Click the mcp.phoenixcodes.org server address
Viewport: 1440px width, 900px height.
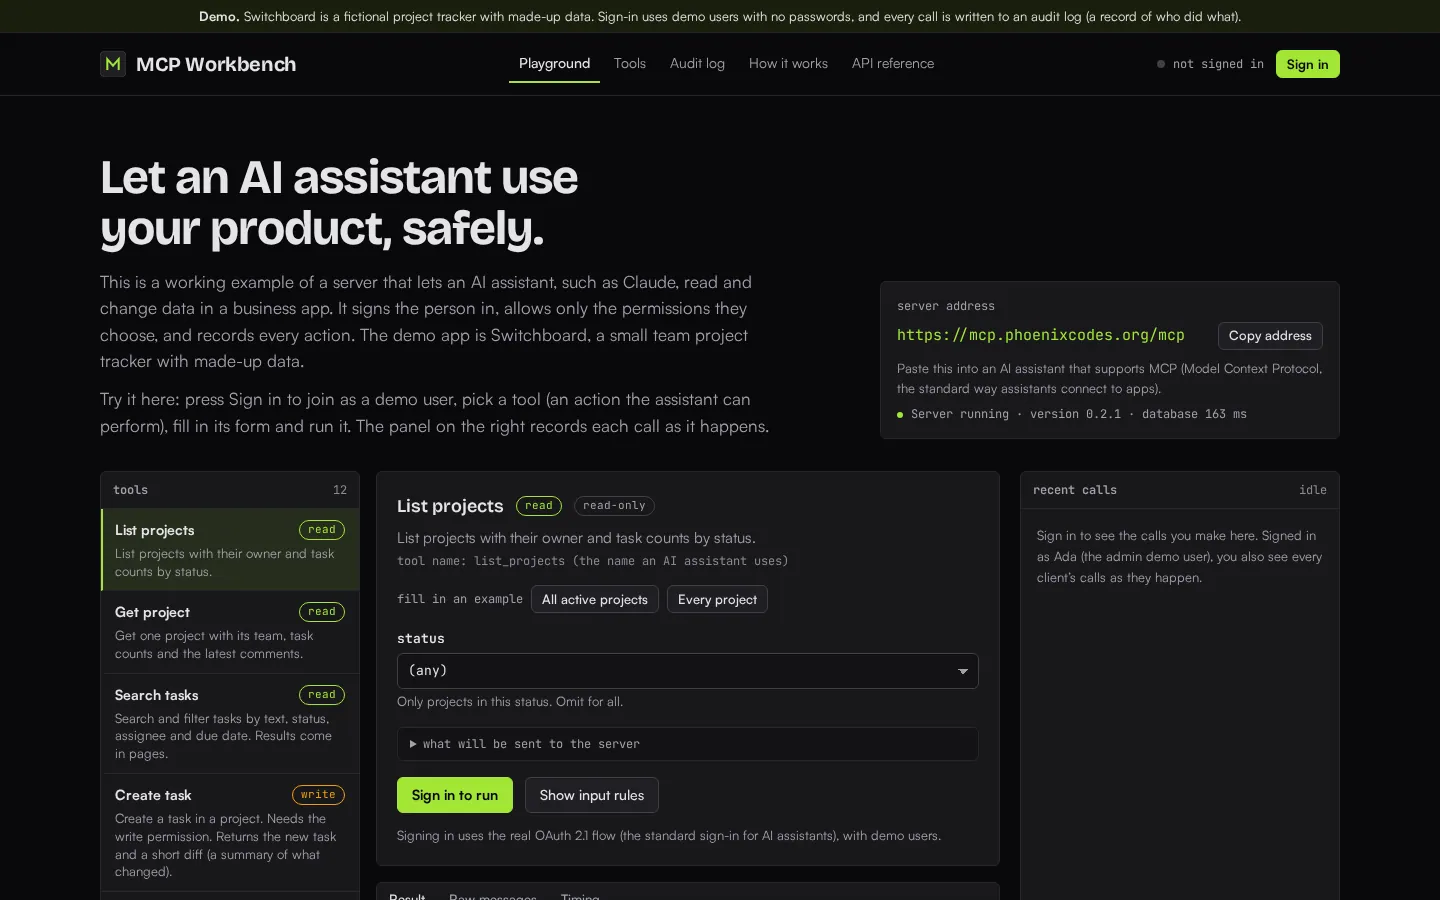click(x=1040, y=335)
